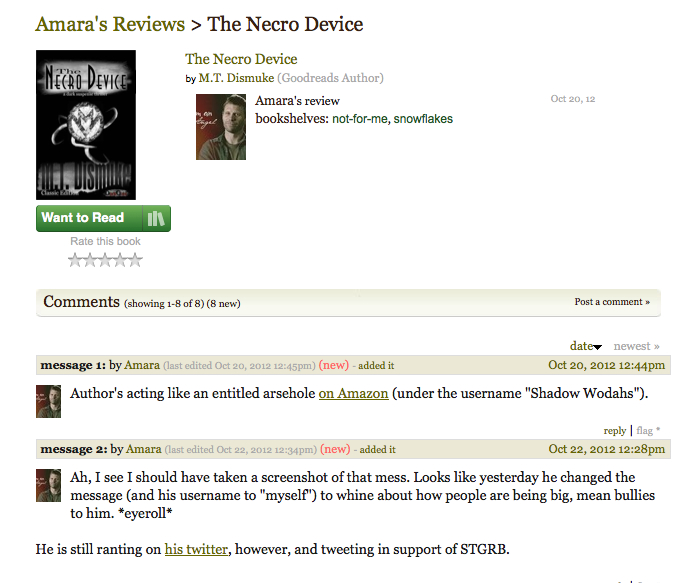The height and width of the screenshot is (583, 685).
Task: Visit author M.T. Dismuke's page
Action: 236,78
